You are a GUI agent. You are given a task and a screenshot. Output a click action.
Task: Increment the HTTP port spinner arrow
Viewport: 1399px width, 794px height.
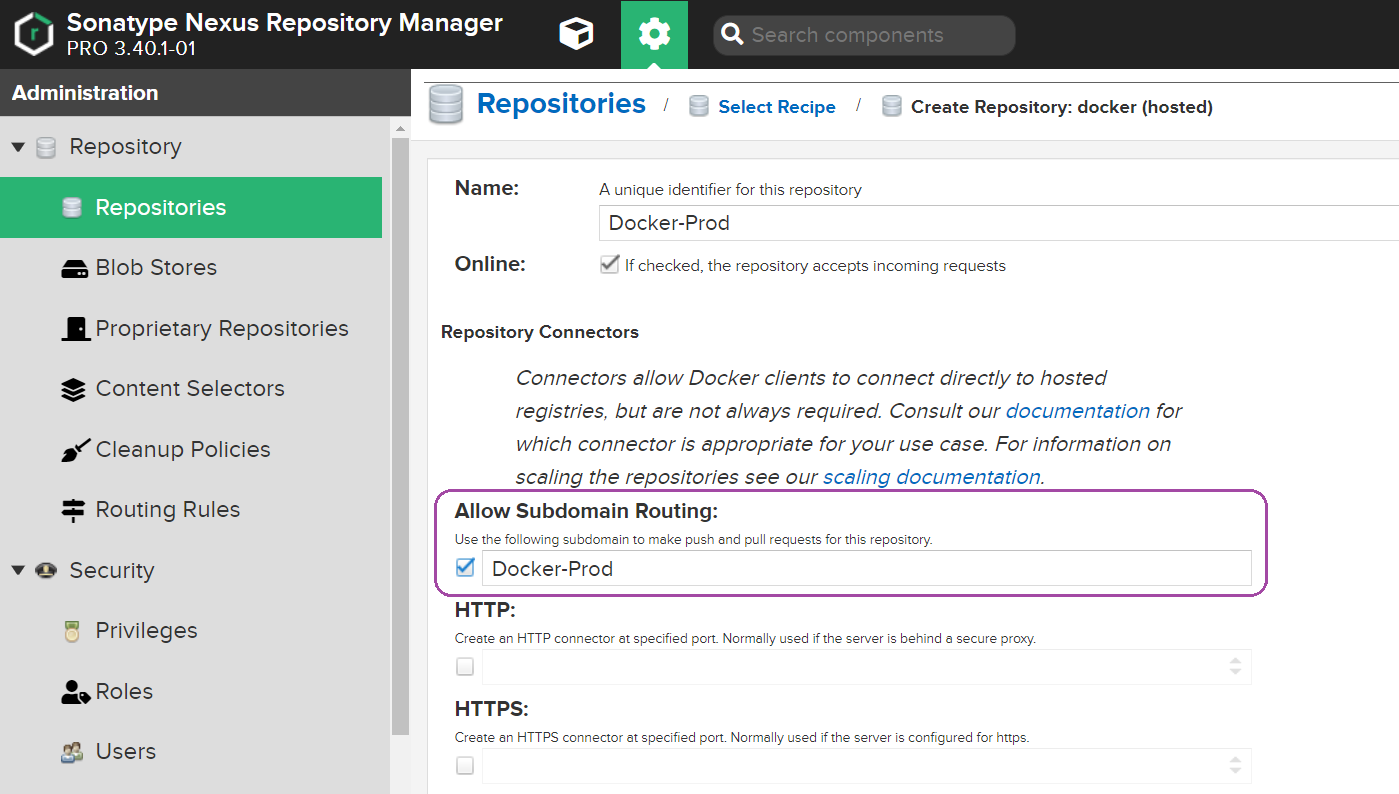(x=1235, y=661)
